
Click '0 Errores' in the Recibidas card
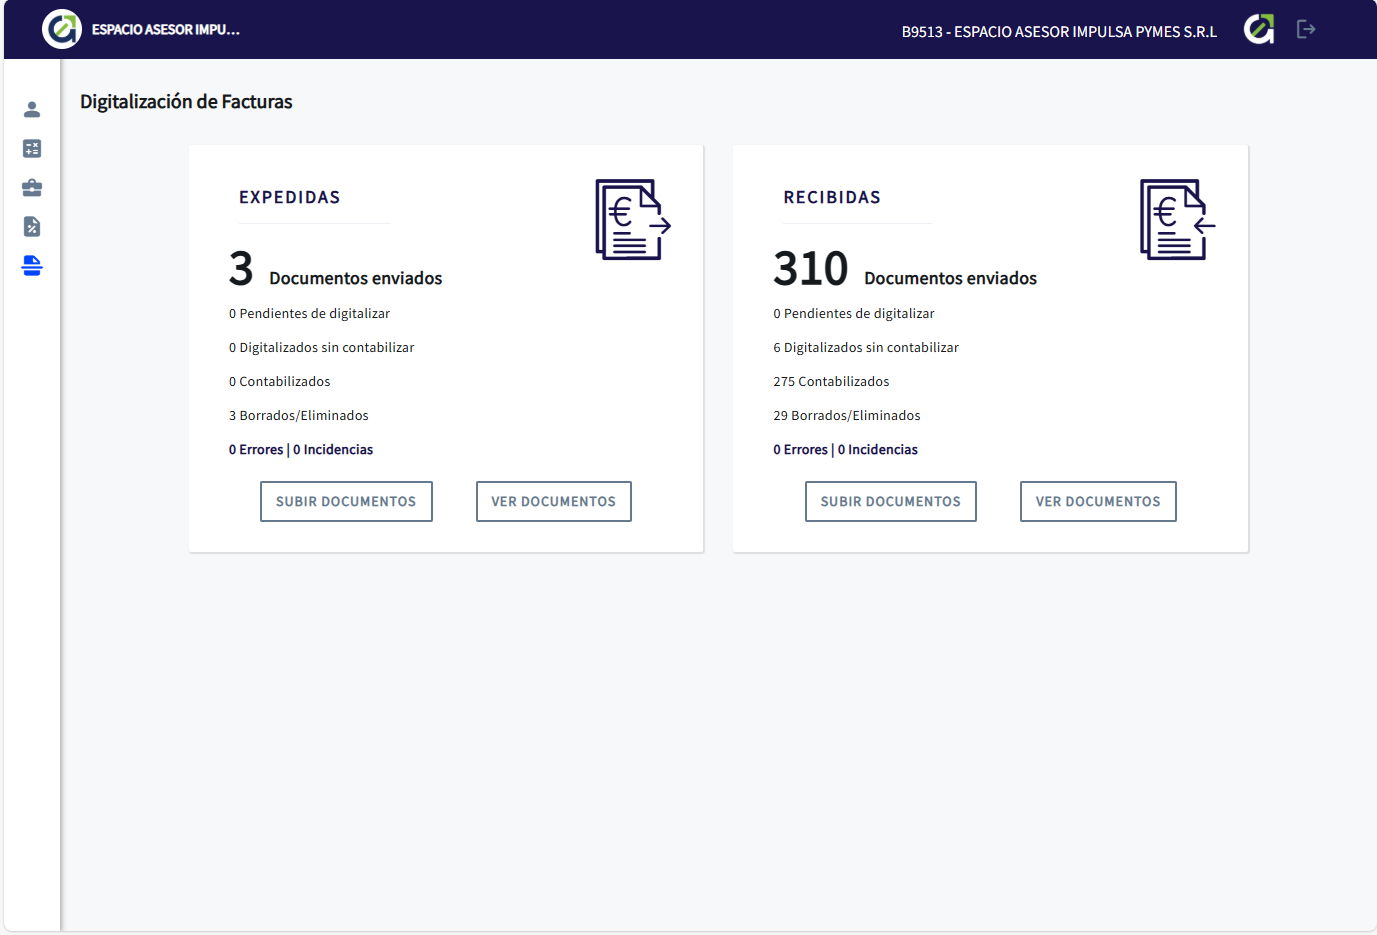(800, 450)
